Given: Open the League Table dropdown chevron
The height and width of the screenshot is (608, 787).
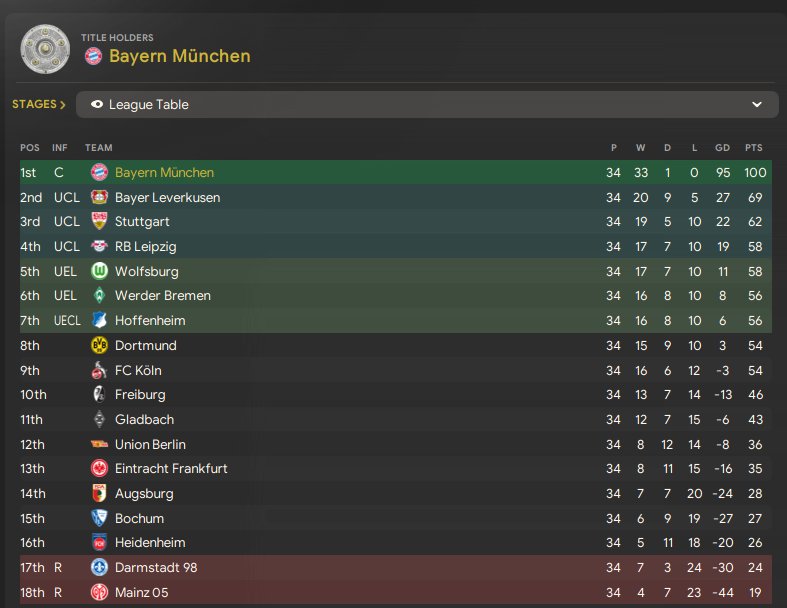Looking at the screenshot, I should 757,105.
